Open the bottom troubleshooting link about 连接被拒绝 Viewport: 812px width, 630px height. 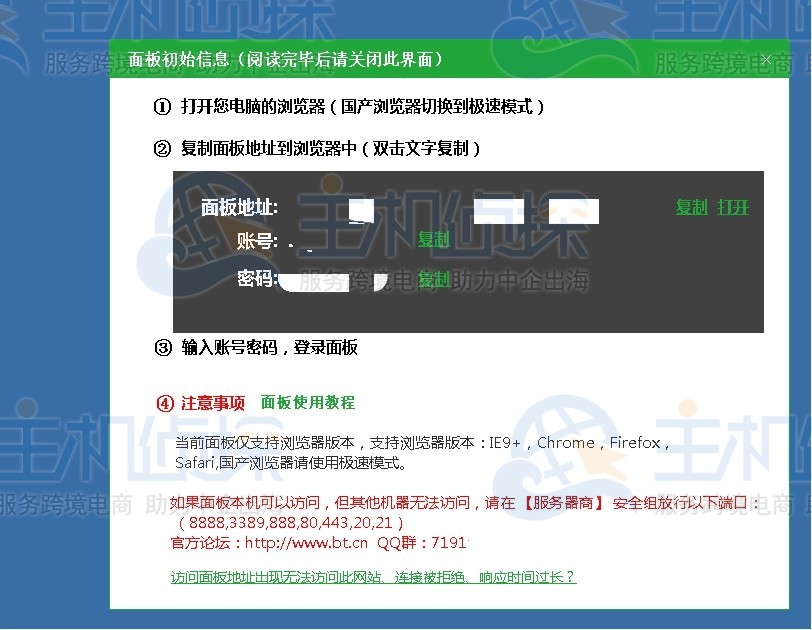click(375, 578)
